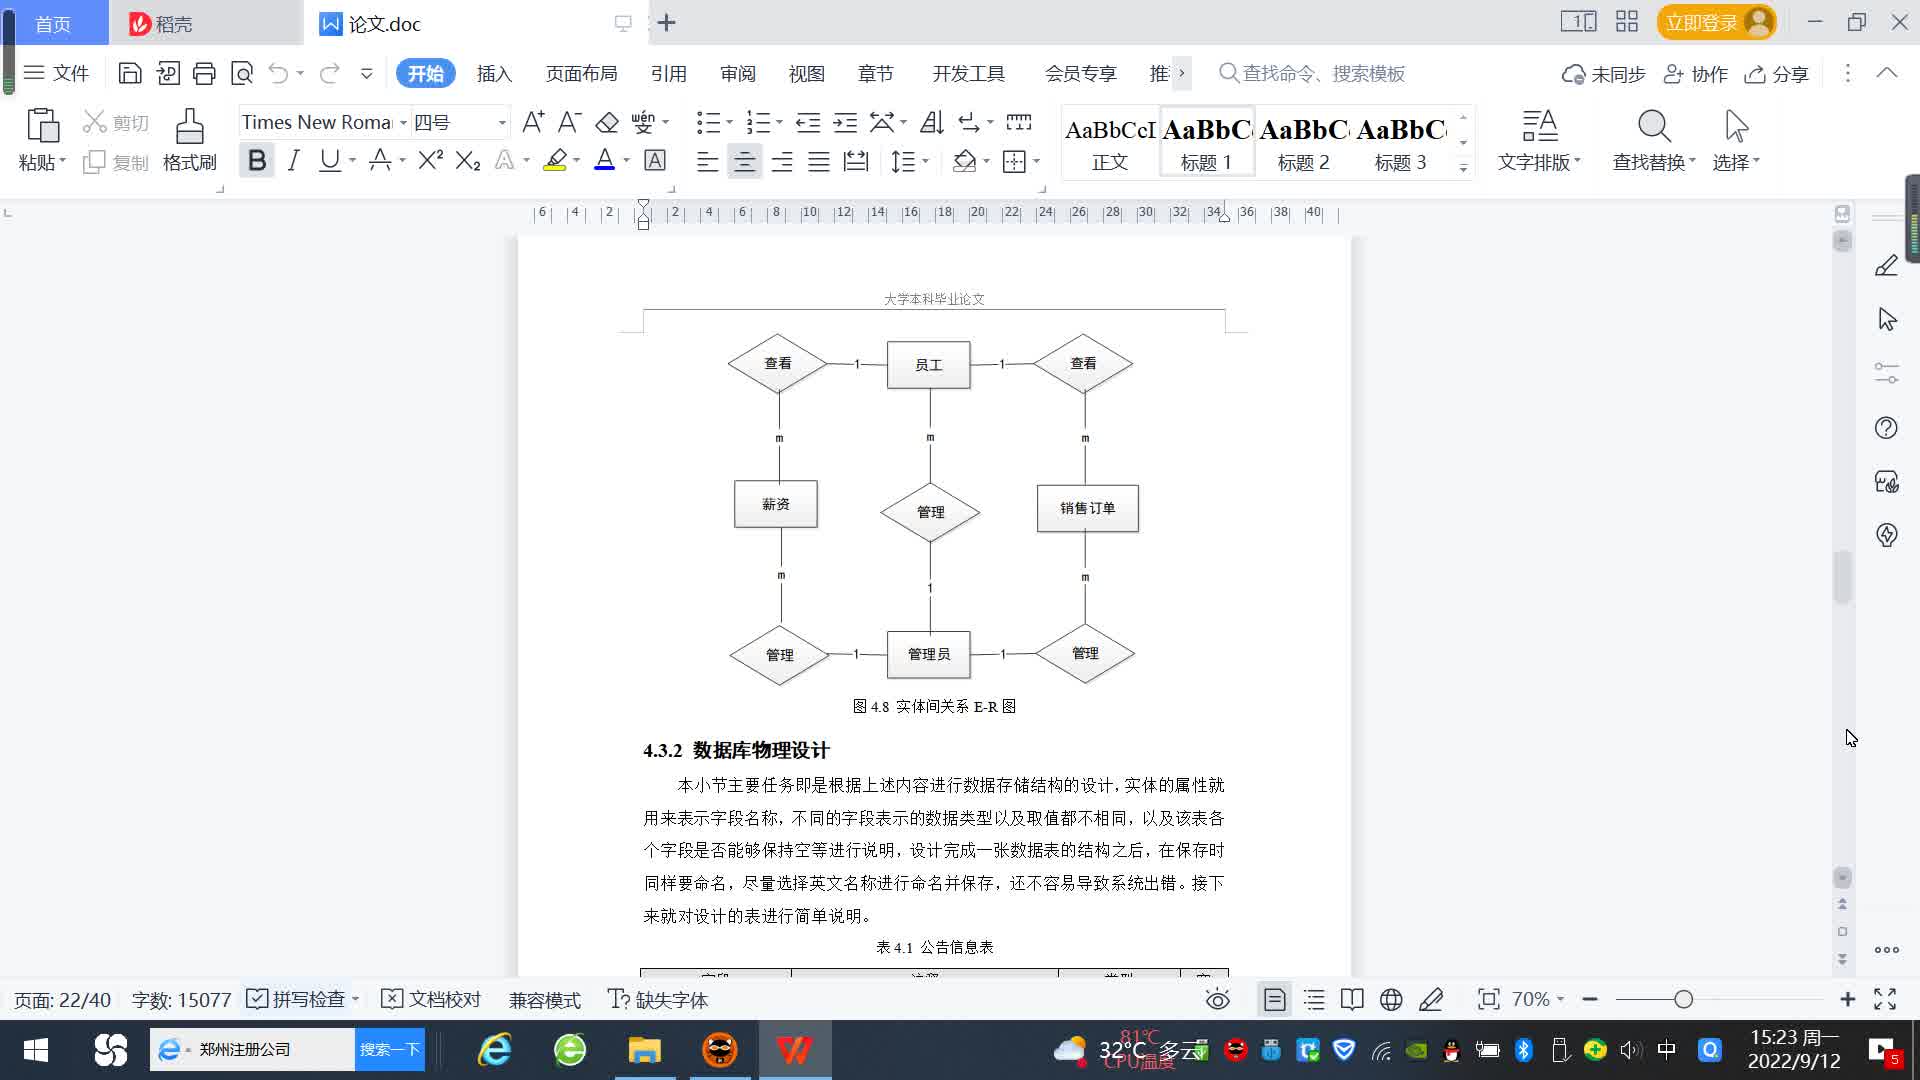Viewport: 1920px width, 1080px height.
Task: Click the 分享 share button
Action: coord(1777,73)
